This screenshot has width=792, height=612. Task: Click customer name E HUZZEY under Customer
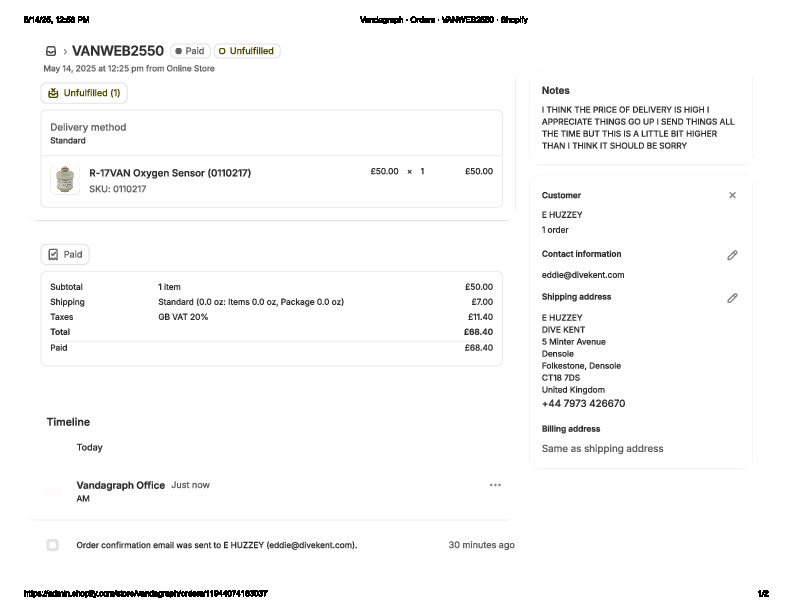coord(562,215)
